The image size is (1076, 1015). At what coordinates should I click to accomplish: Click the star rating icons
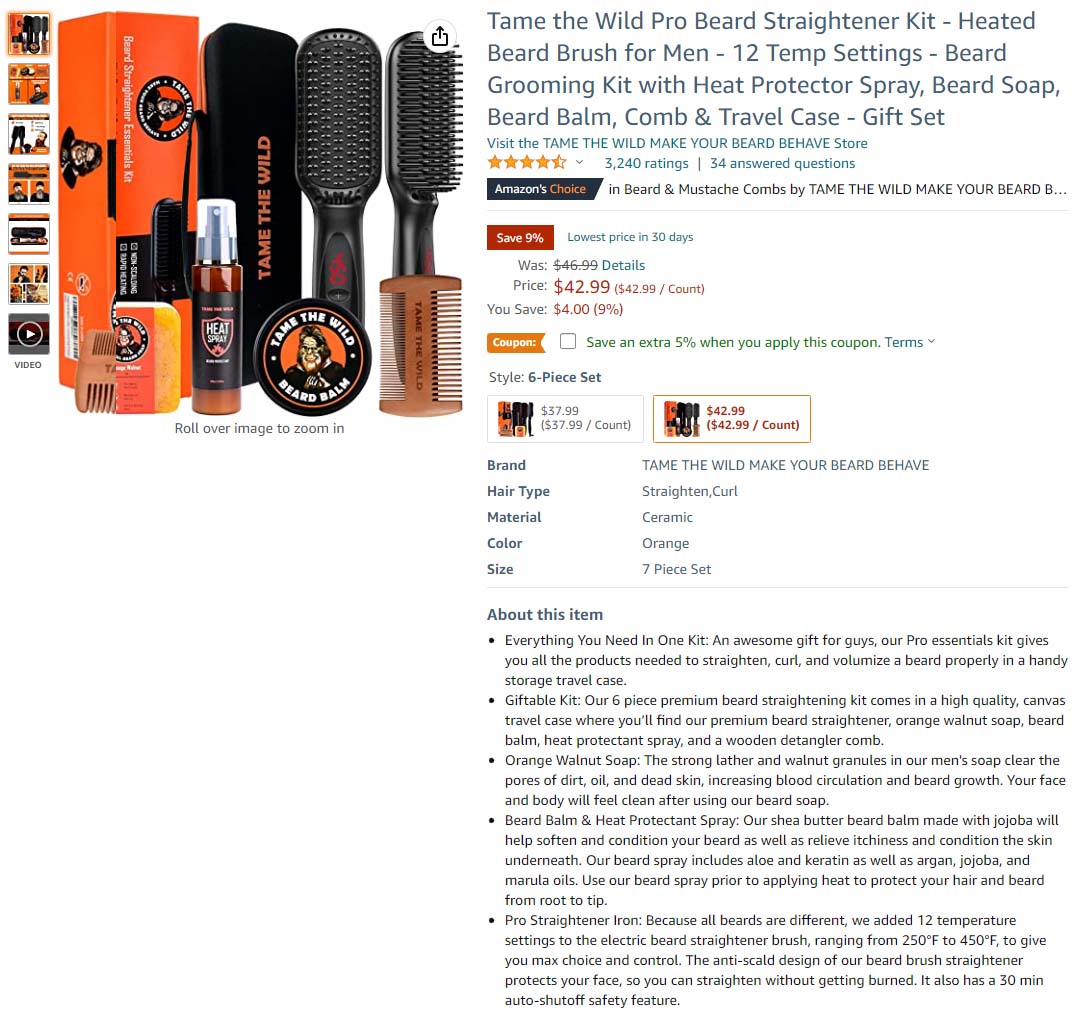point(527,163)
